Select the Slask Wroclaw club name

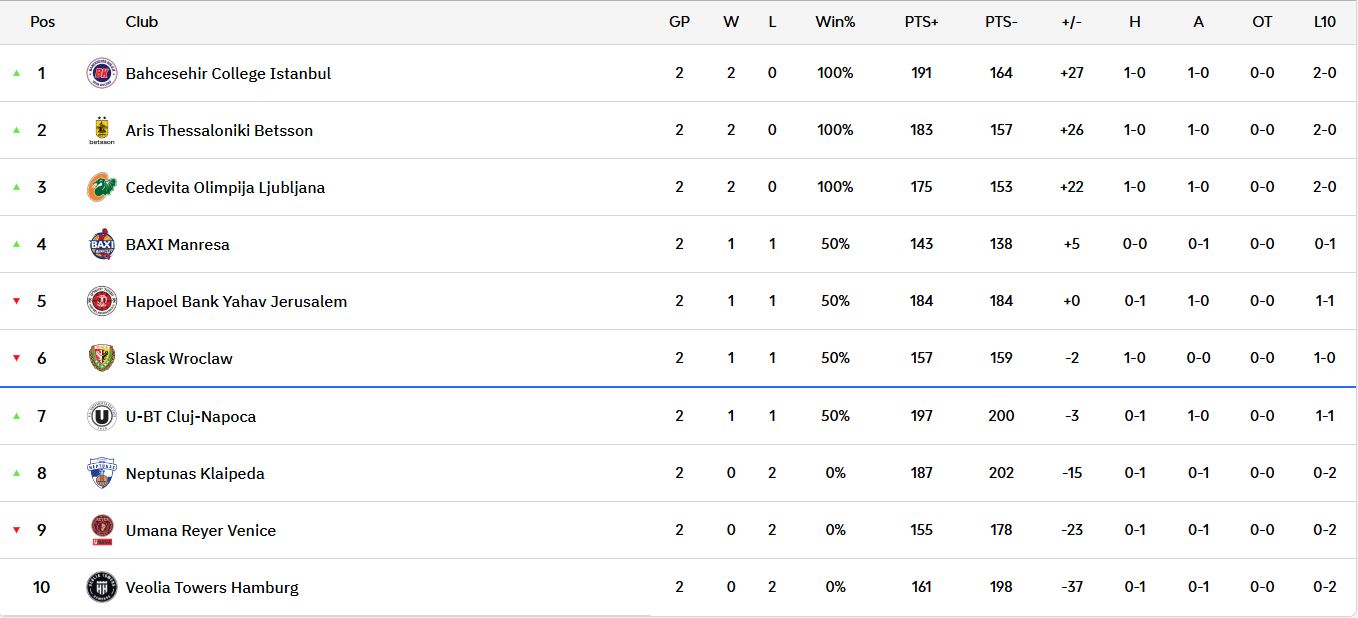coord(179,359)
